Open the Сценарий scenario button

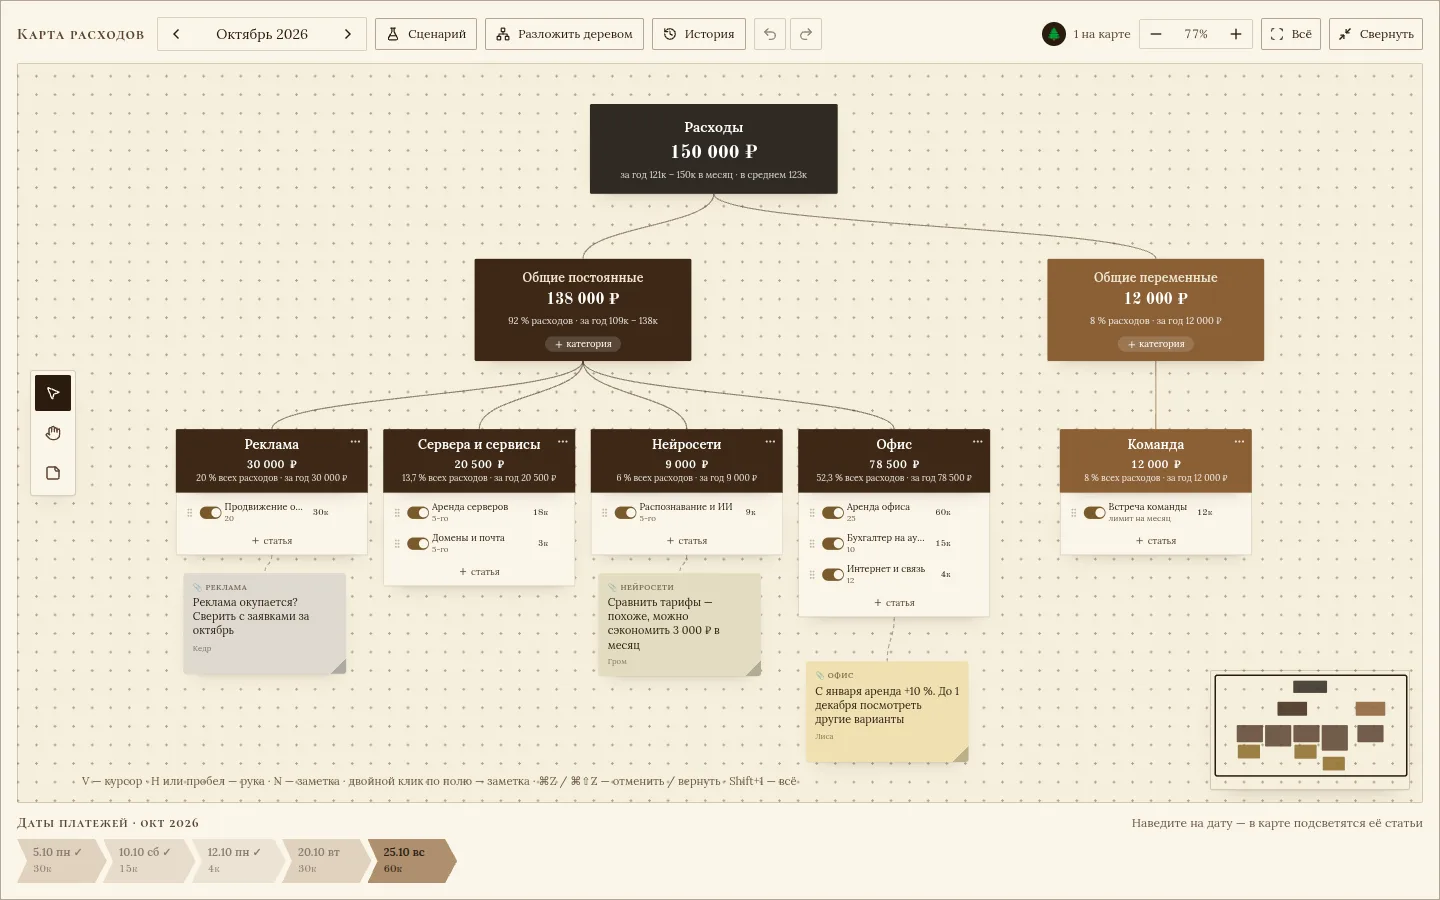pos(426,34)
